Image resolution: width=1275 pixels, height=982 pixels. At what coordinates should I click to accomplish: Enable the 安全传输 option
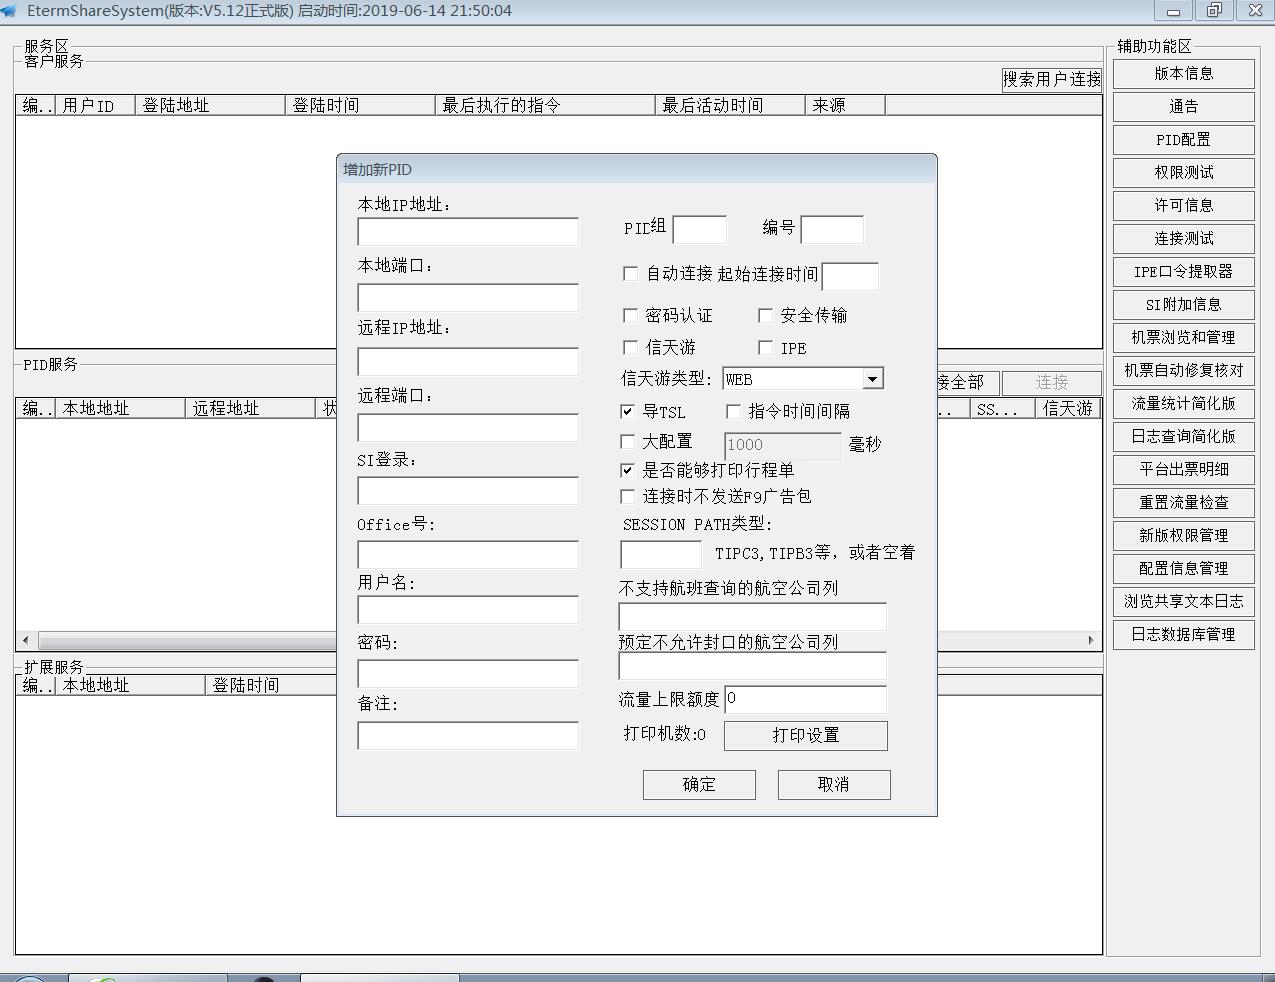pyautogui.click(x=766, y=315)
